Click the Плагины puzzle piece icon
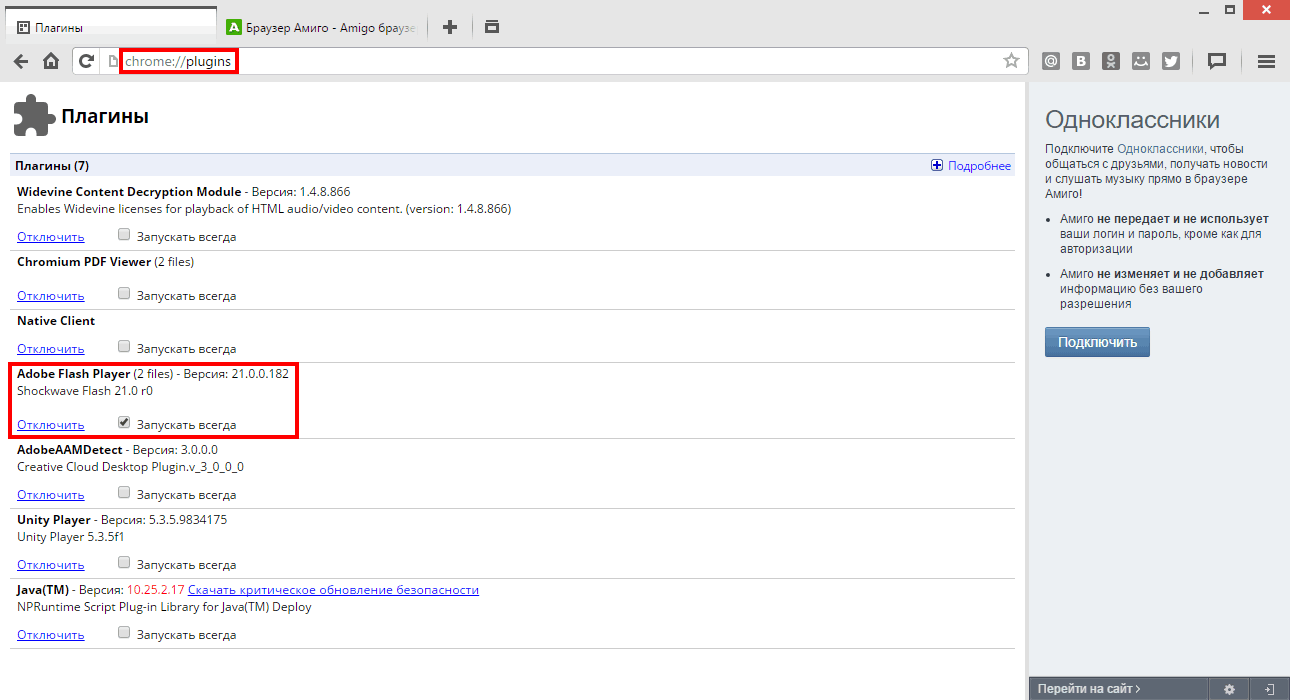The width and height of the screenshot is (1290, 700). [x=34, y=116]
